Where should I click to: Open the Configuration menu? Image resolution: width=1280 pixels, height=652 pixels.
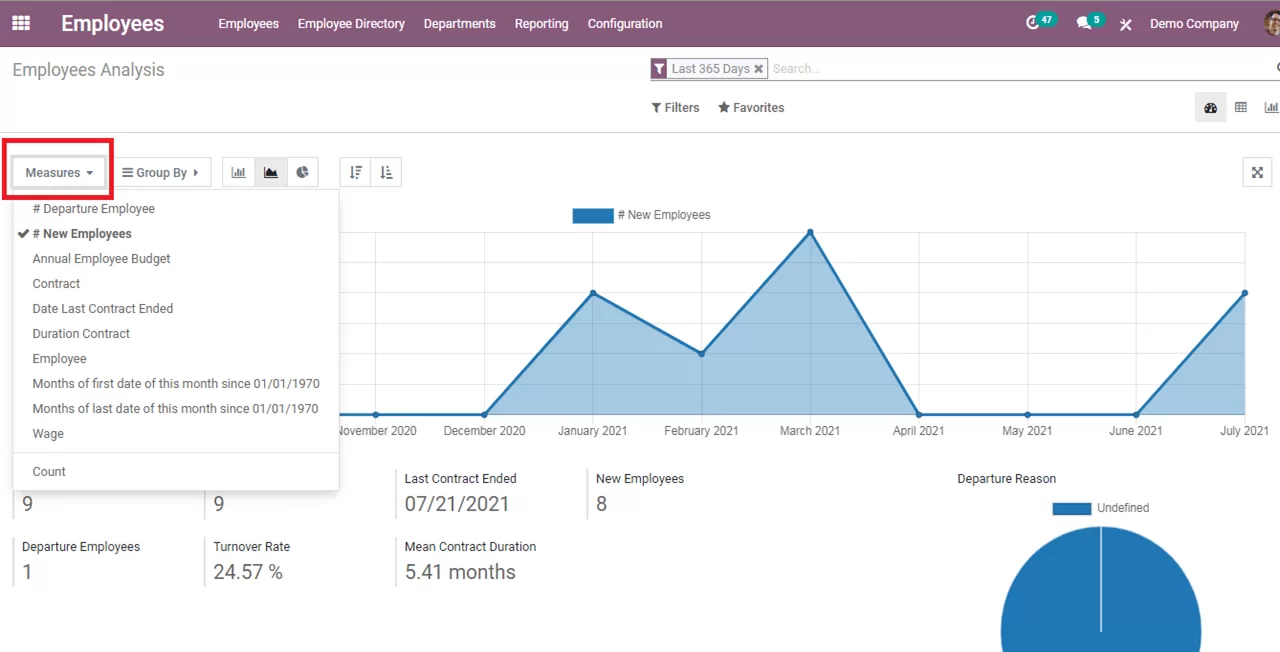(625, 23)
